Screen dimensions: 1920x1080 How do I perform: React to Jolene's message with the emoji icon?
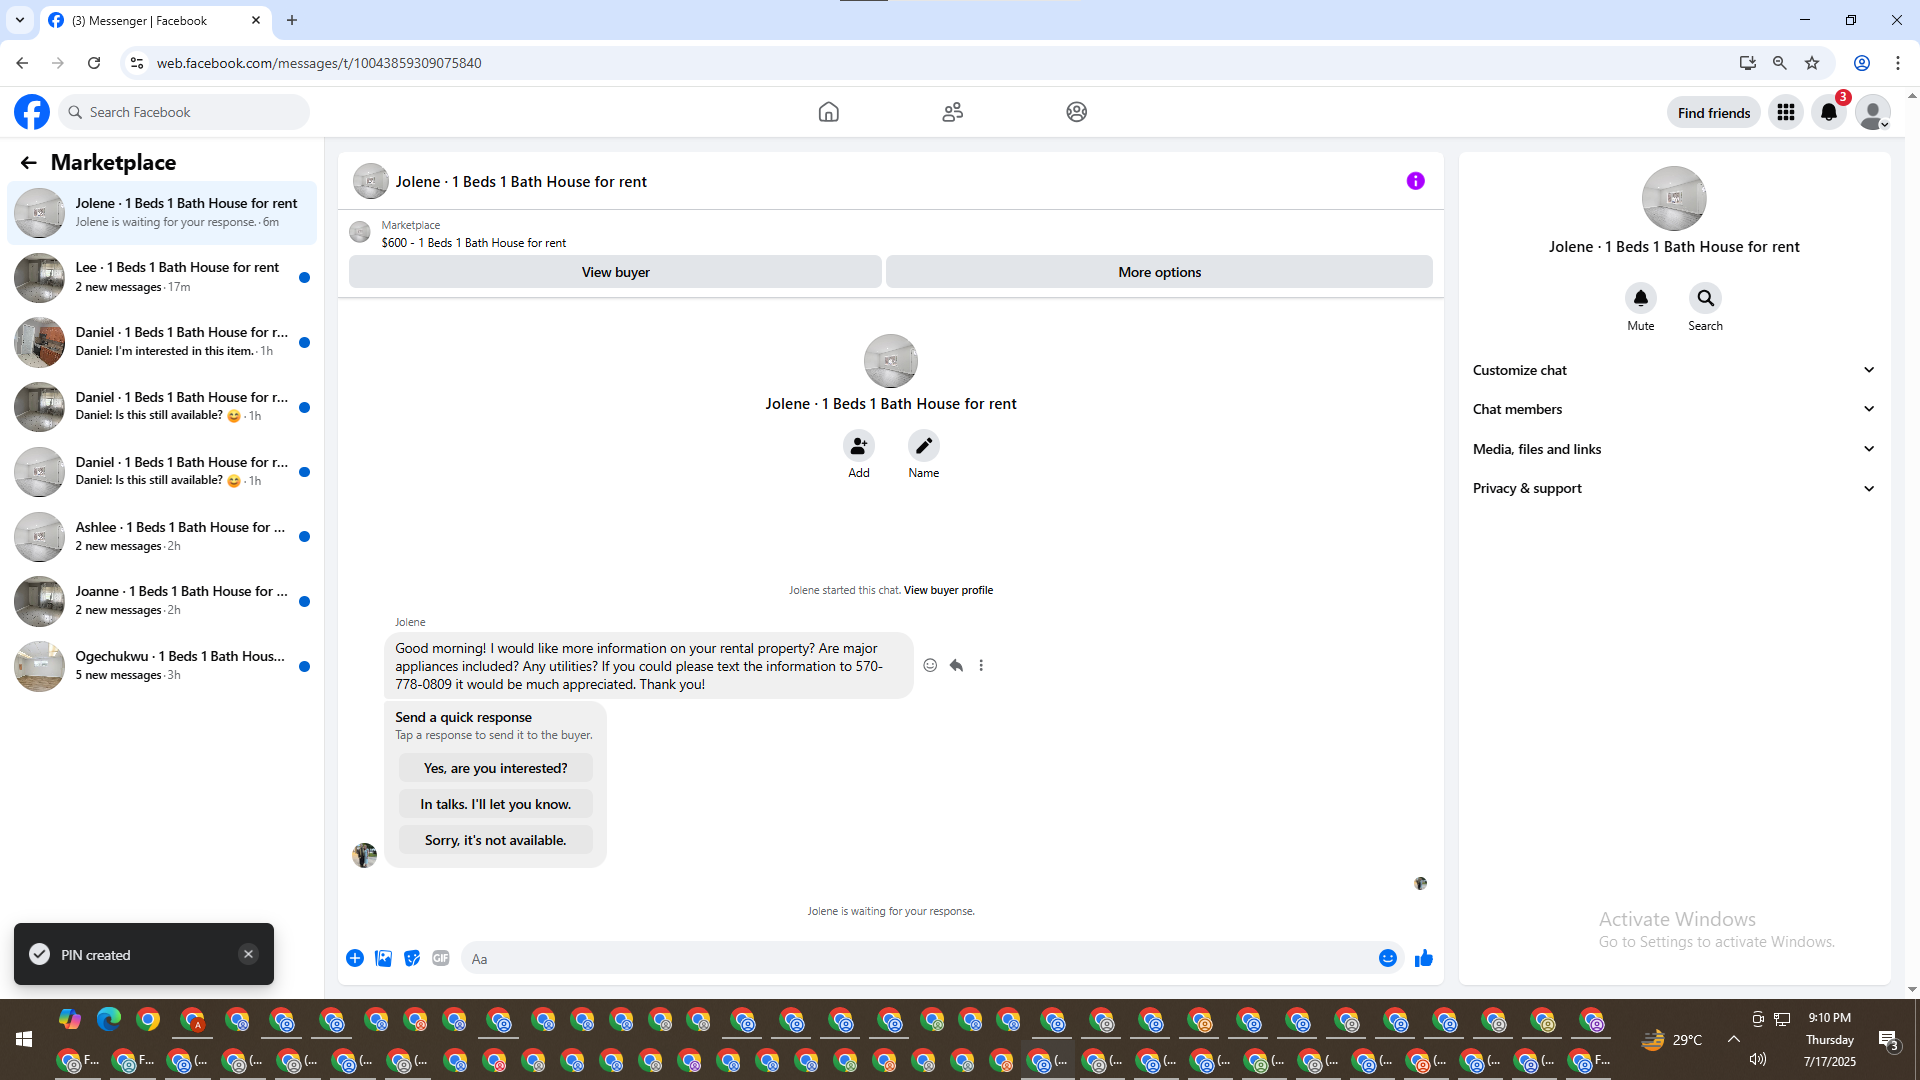pos(930,665)
